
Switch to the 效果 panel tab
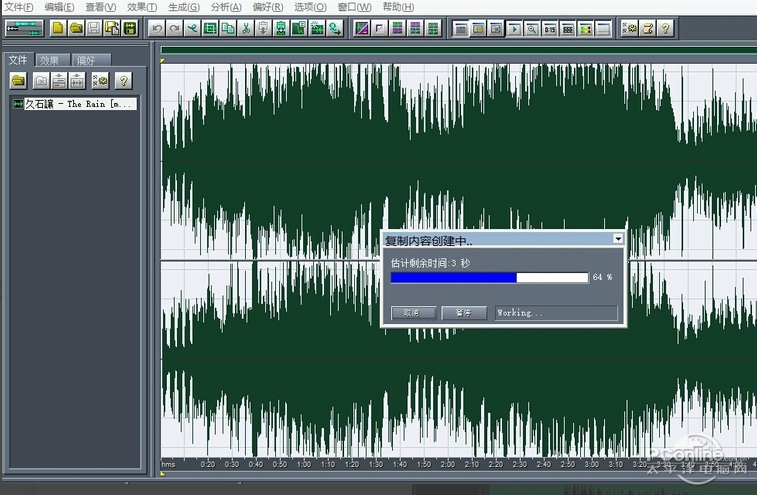coord(50,60)
